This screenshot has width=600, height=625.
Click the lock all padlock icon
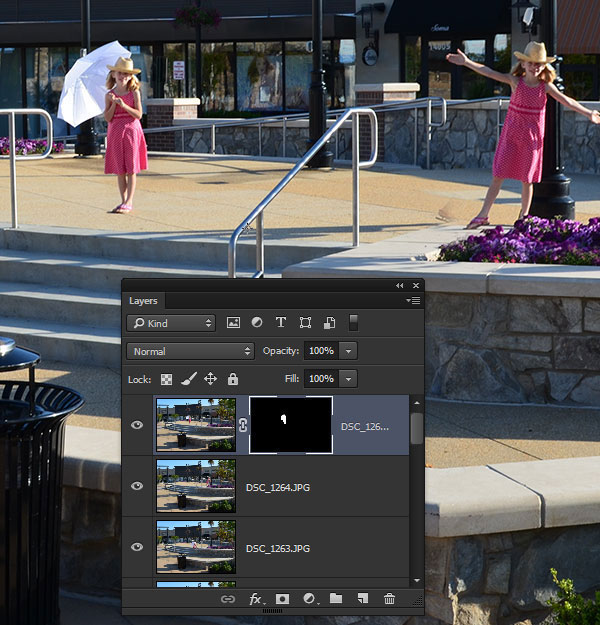[x=233, y=379]
